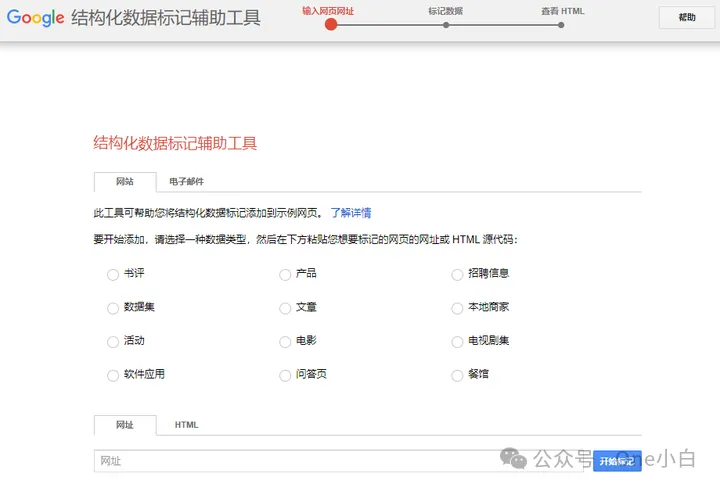Select the 本地商家 radio option
This screenshot has width=720, height=488.
tap(457, 308)
